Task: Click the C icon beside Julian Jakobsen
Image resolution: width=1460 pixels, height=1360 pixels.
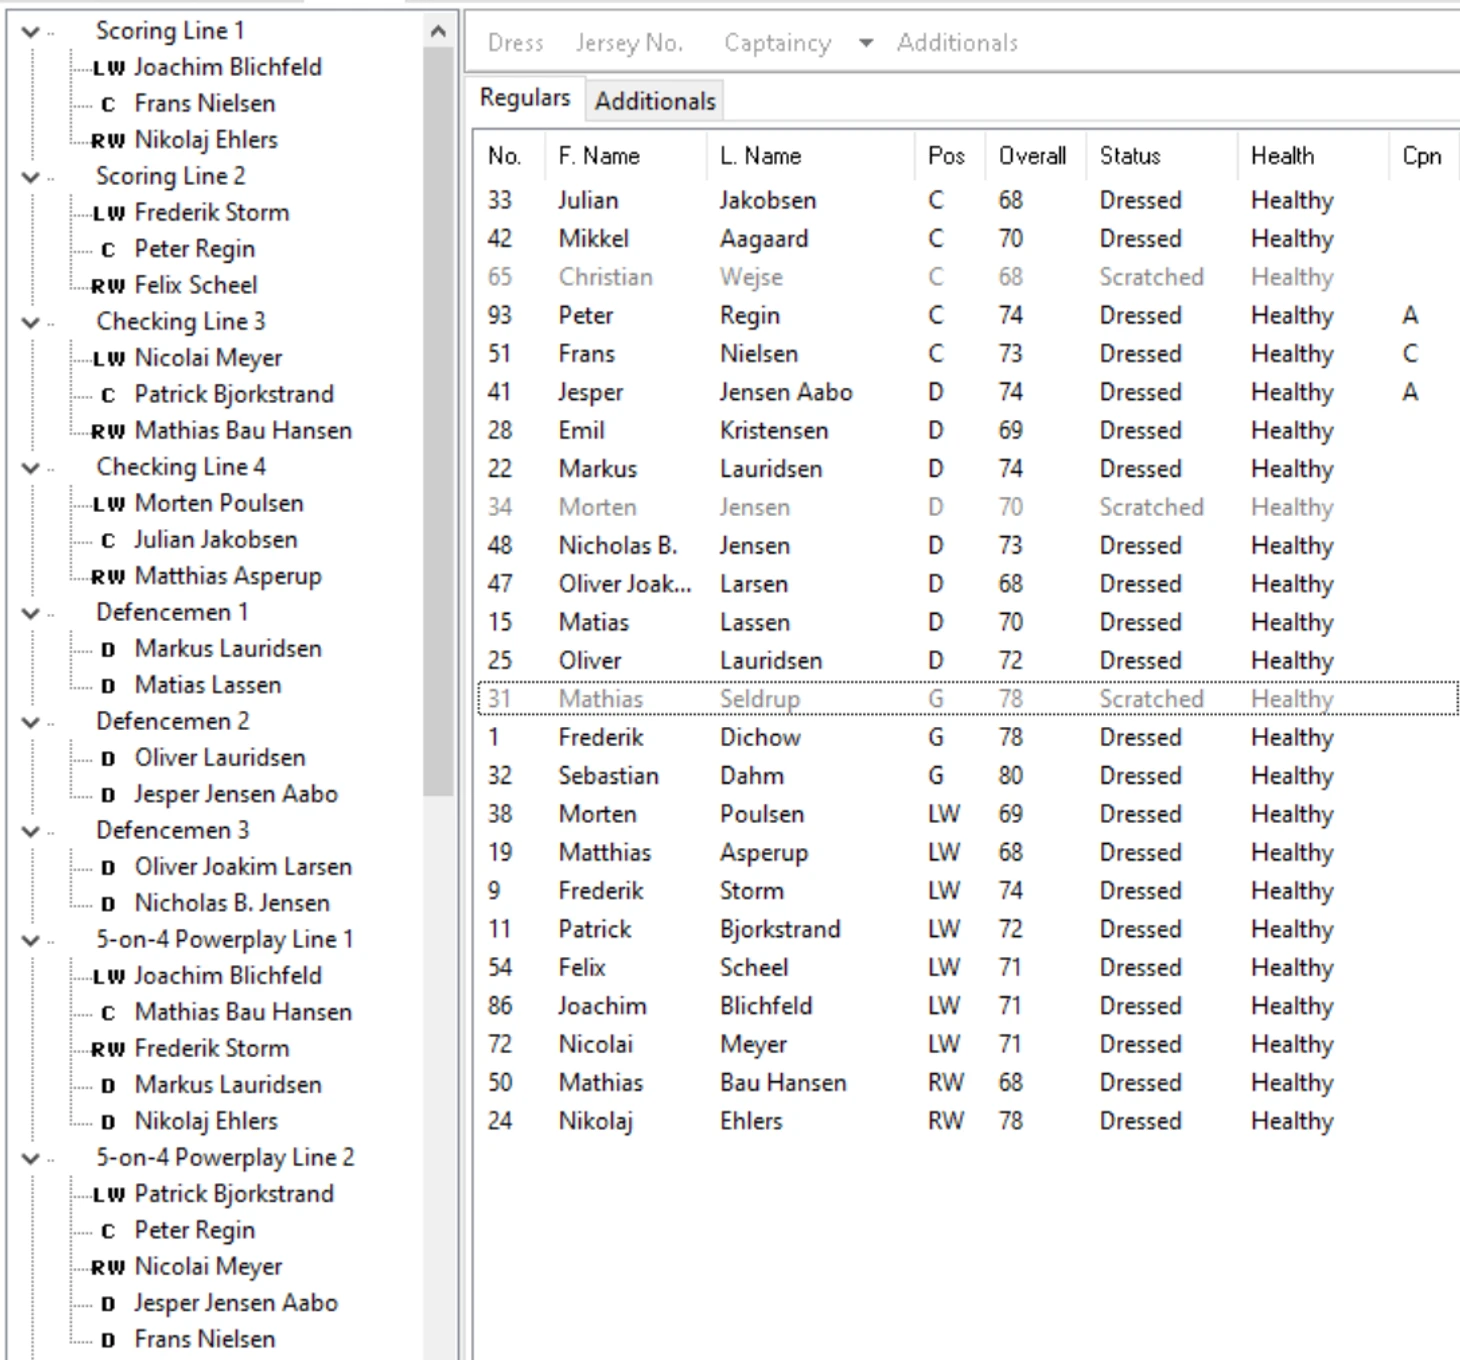Action: tap(108, 541)
